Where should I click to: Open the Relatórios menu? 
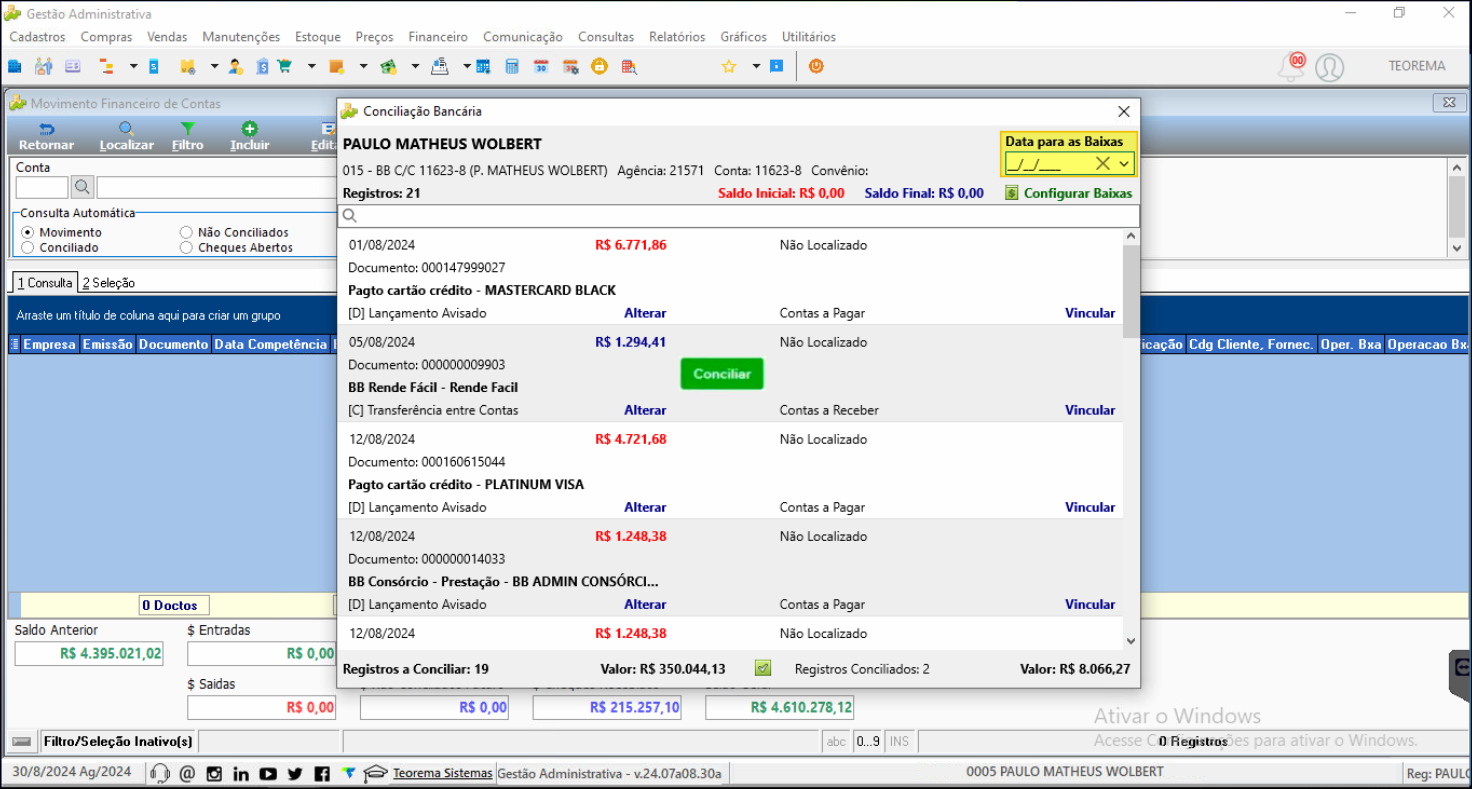click(x=677, y=37)
